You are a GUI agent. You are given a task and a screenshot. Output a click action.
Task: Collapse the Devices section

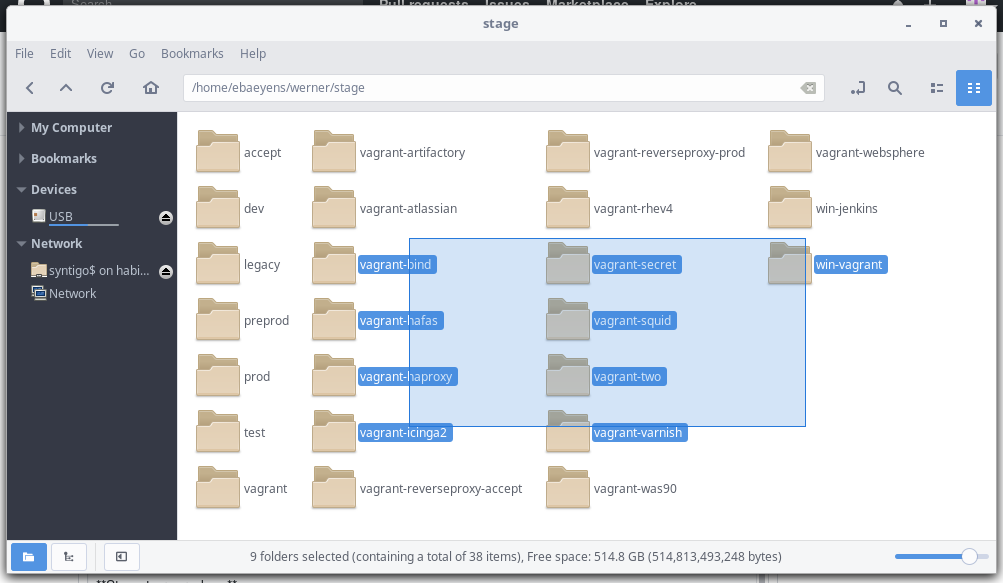[21, 189]
